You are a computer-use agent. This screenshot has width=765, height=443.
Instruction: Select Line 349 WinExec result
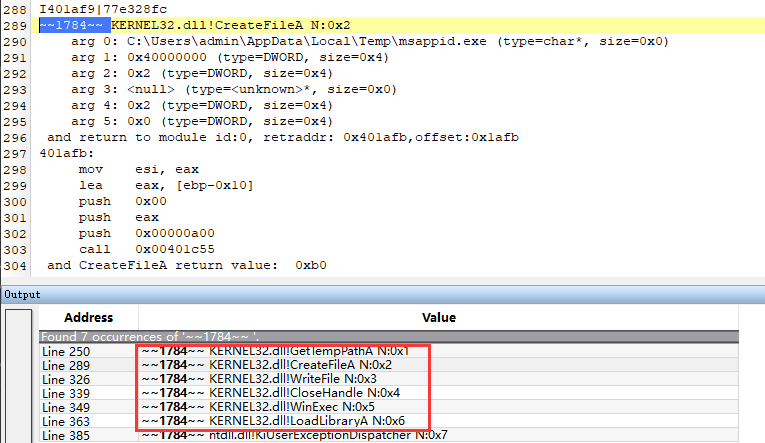tap(389, 407)
